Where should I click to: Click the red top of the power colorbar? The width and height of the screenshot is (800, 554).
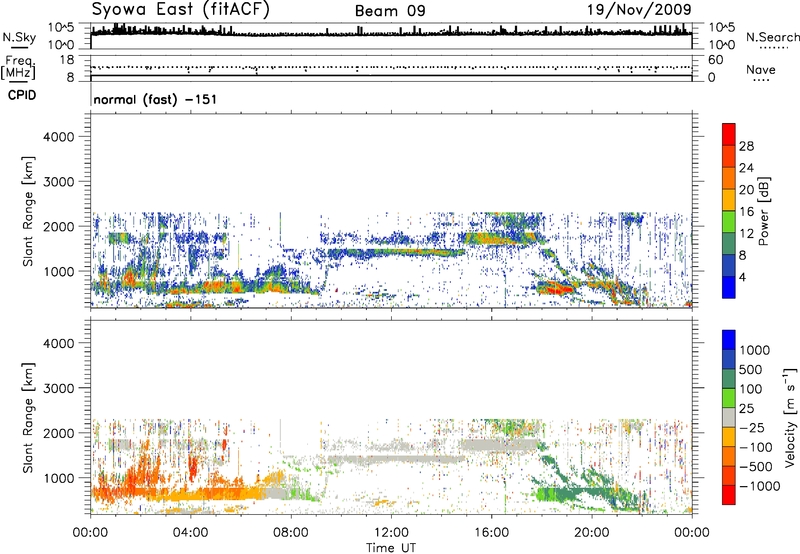coord(729,134)
